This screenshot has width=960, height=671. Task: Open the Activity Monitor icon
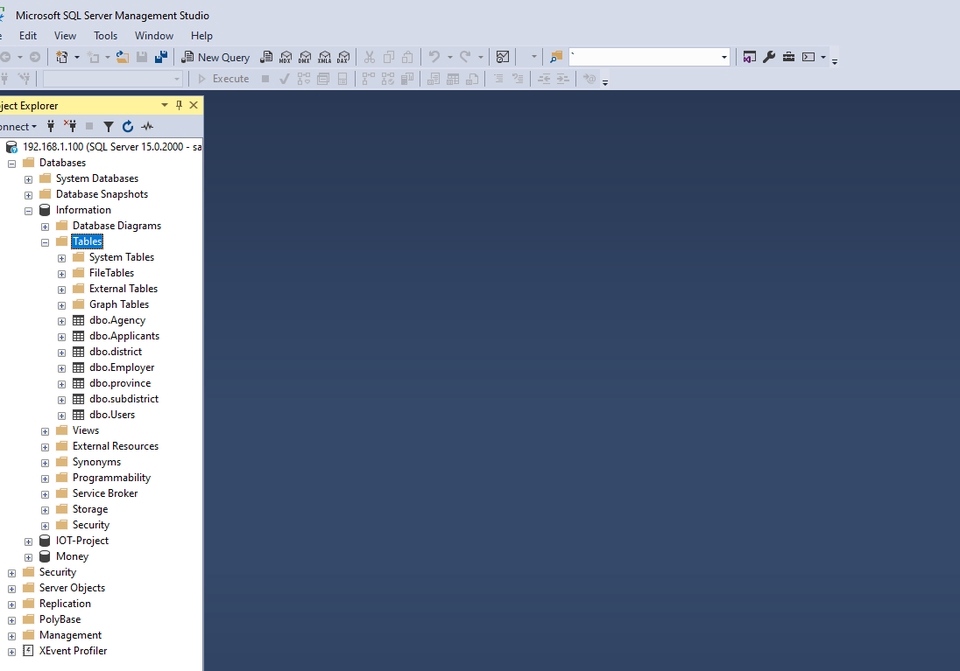[x=503, y=57]
